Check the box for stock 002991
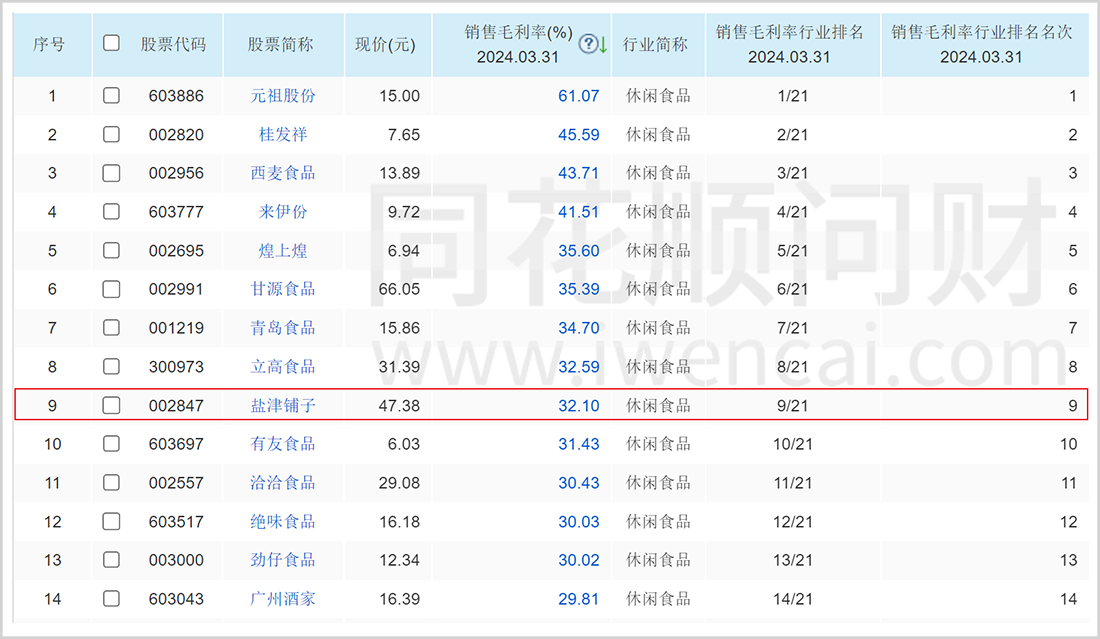The height and width of the screenshot is (639, 1100). pos(111,289)
